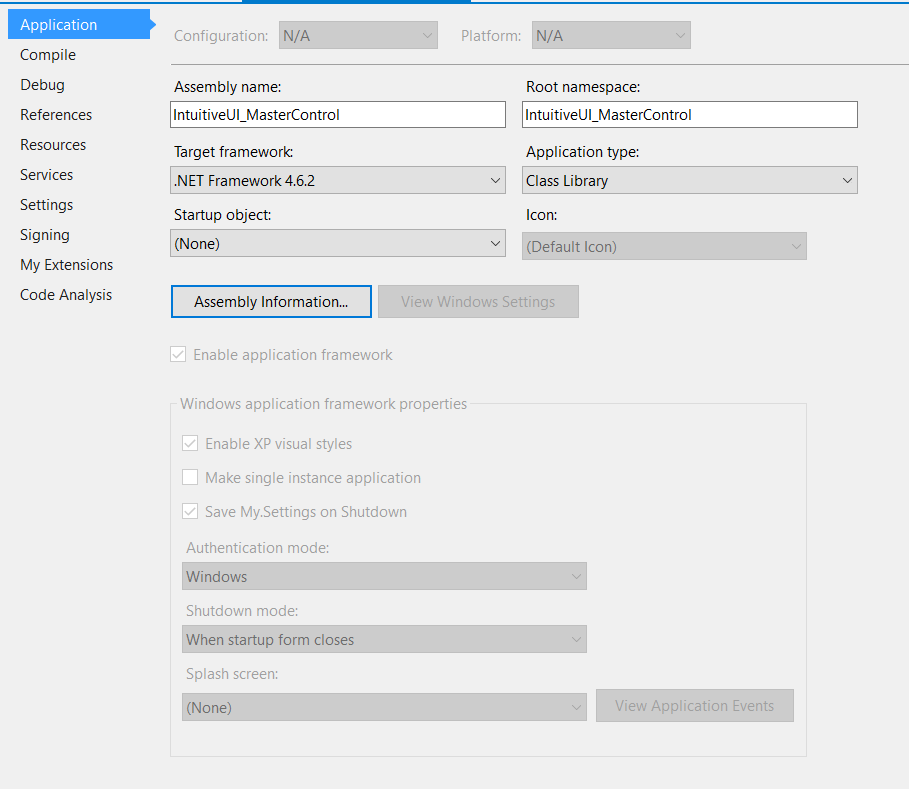909x789 pixels.
Task: Select the Signing settings page
Action: pyautogui.click(x=44, y=234)
